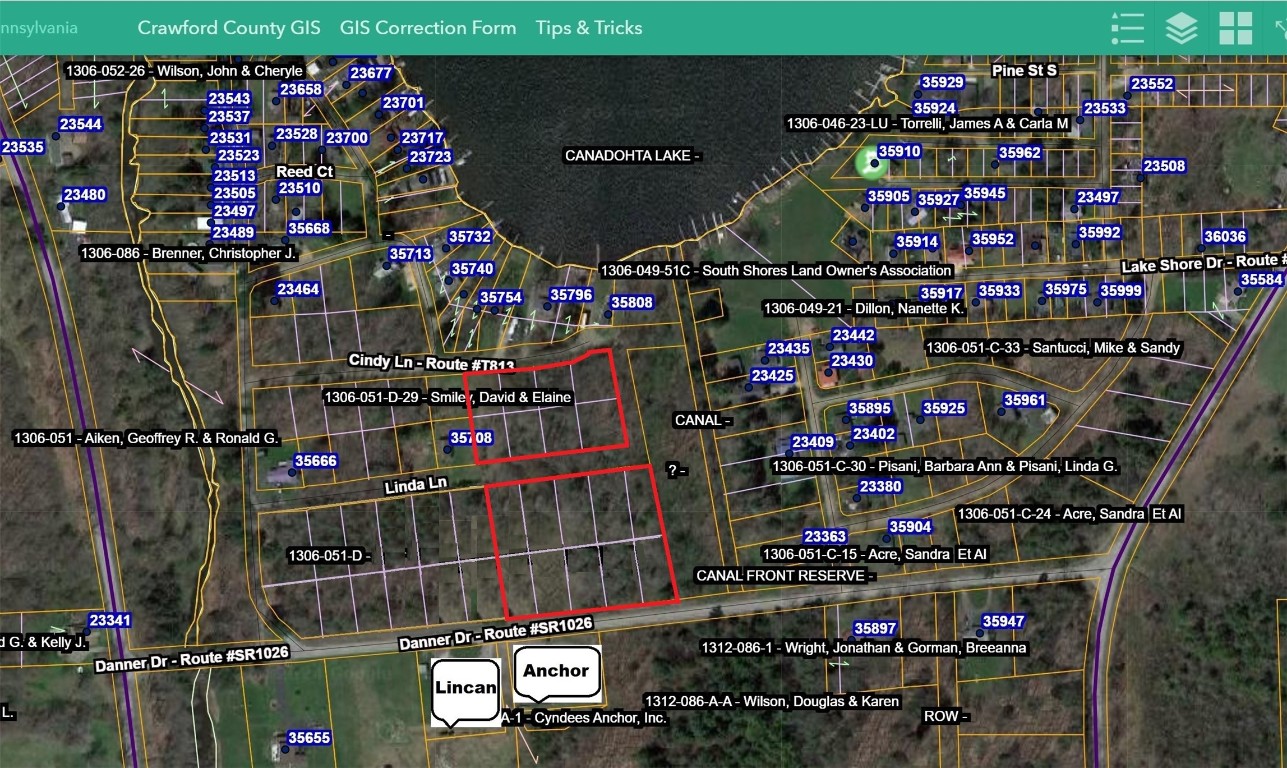Viewport: 1287px width, 768px height.
Task: Click the Crawford County GIS title
Action: pos(230,28)
